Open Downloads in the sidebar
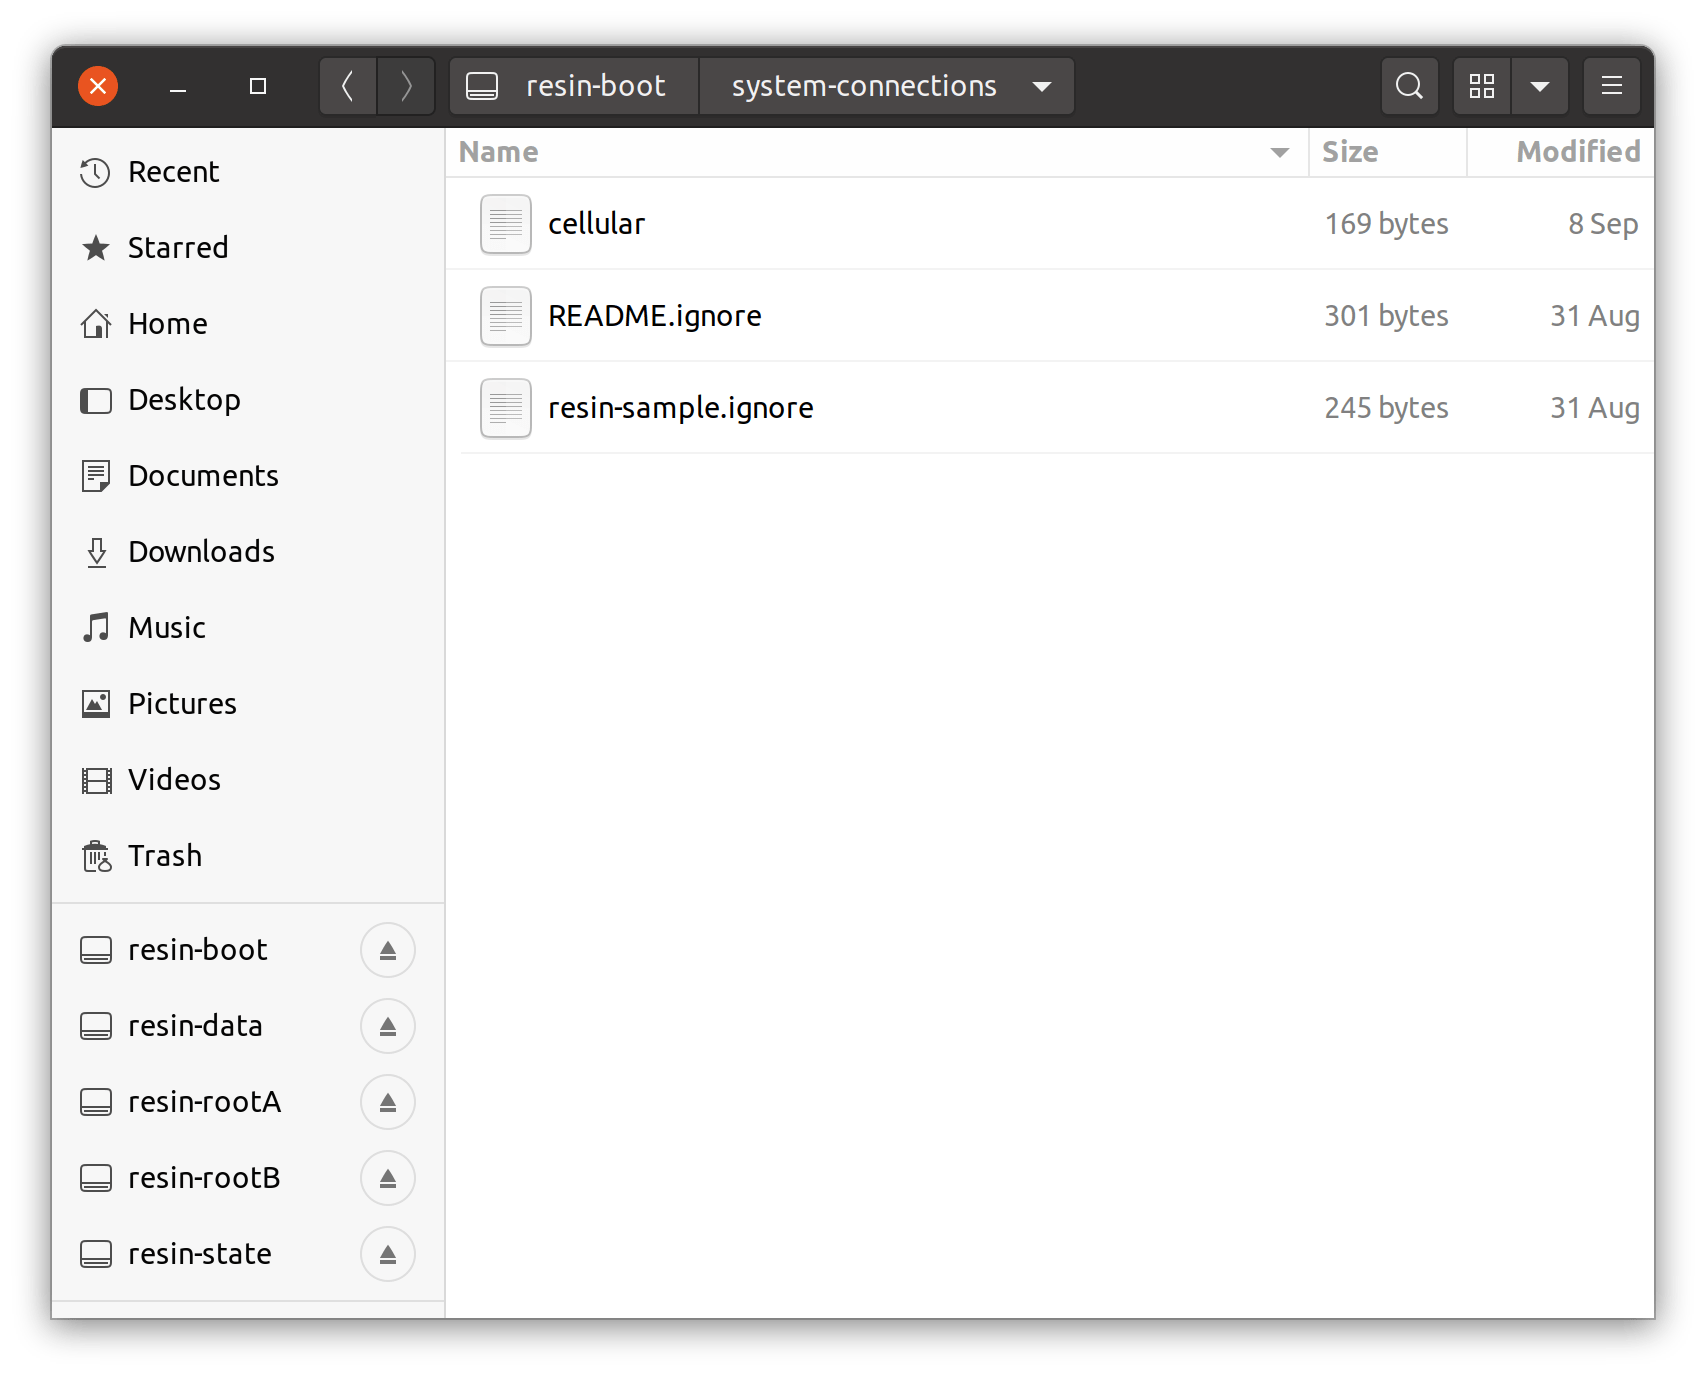Viewport: 1706px width, 1376px height. pyautogui.click(x=201, y=552)
